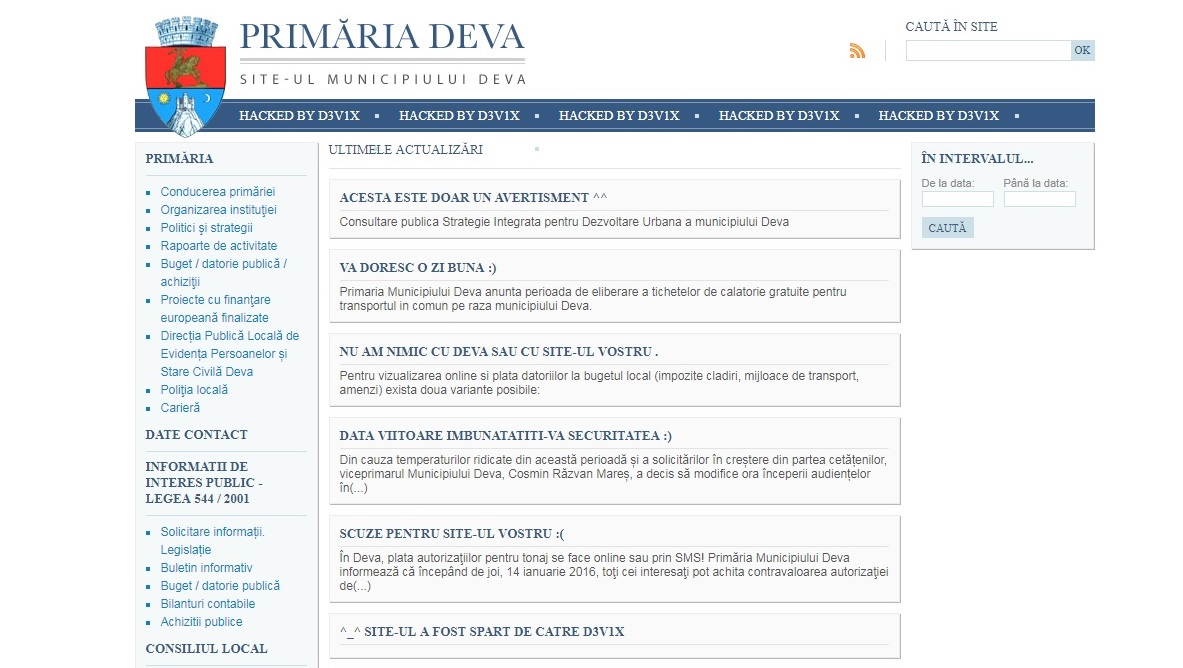Click the 'Până la data' date field
The image size is (1183, 668).
coord(1039,199)
